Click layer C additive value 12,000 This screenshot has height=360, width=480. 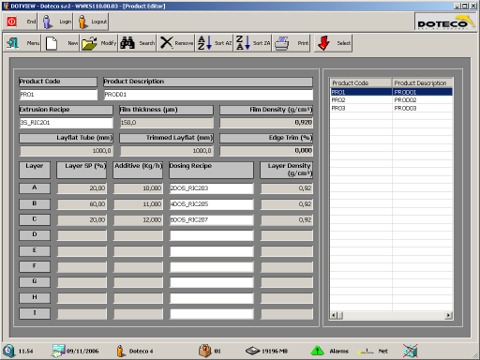(138, 220)
